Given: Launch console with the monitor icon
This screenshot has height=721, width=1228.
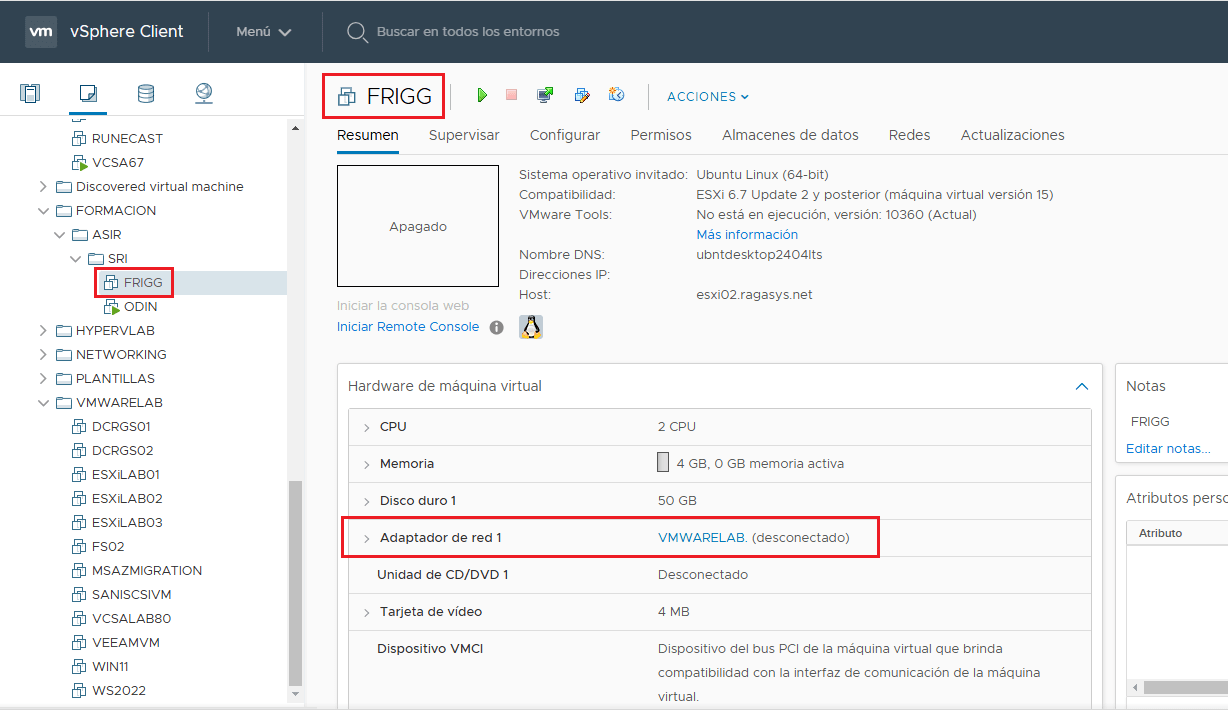Looking at the screenshot, I should click(x=545, y=95).
